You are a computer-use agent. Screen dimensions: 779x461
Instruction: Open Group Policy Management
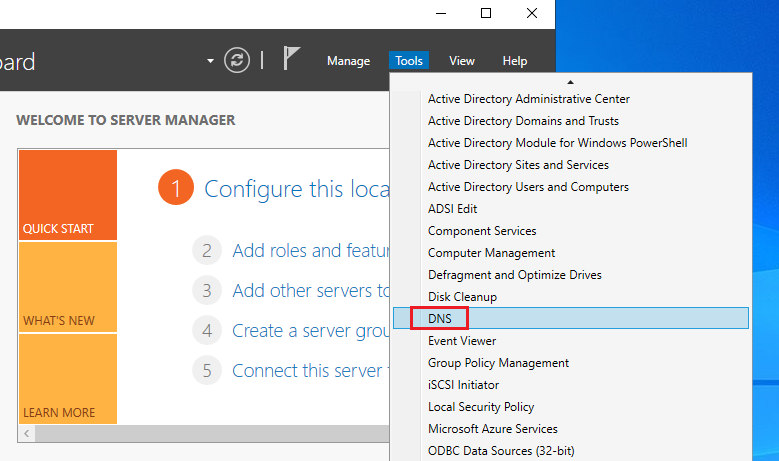498,363
